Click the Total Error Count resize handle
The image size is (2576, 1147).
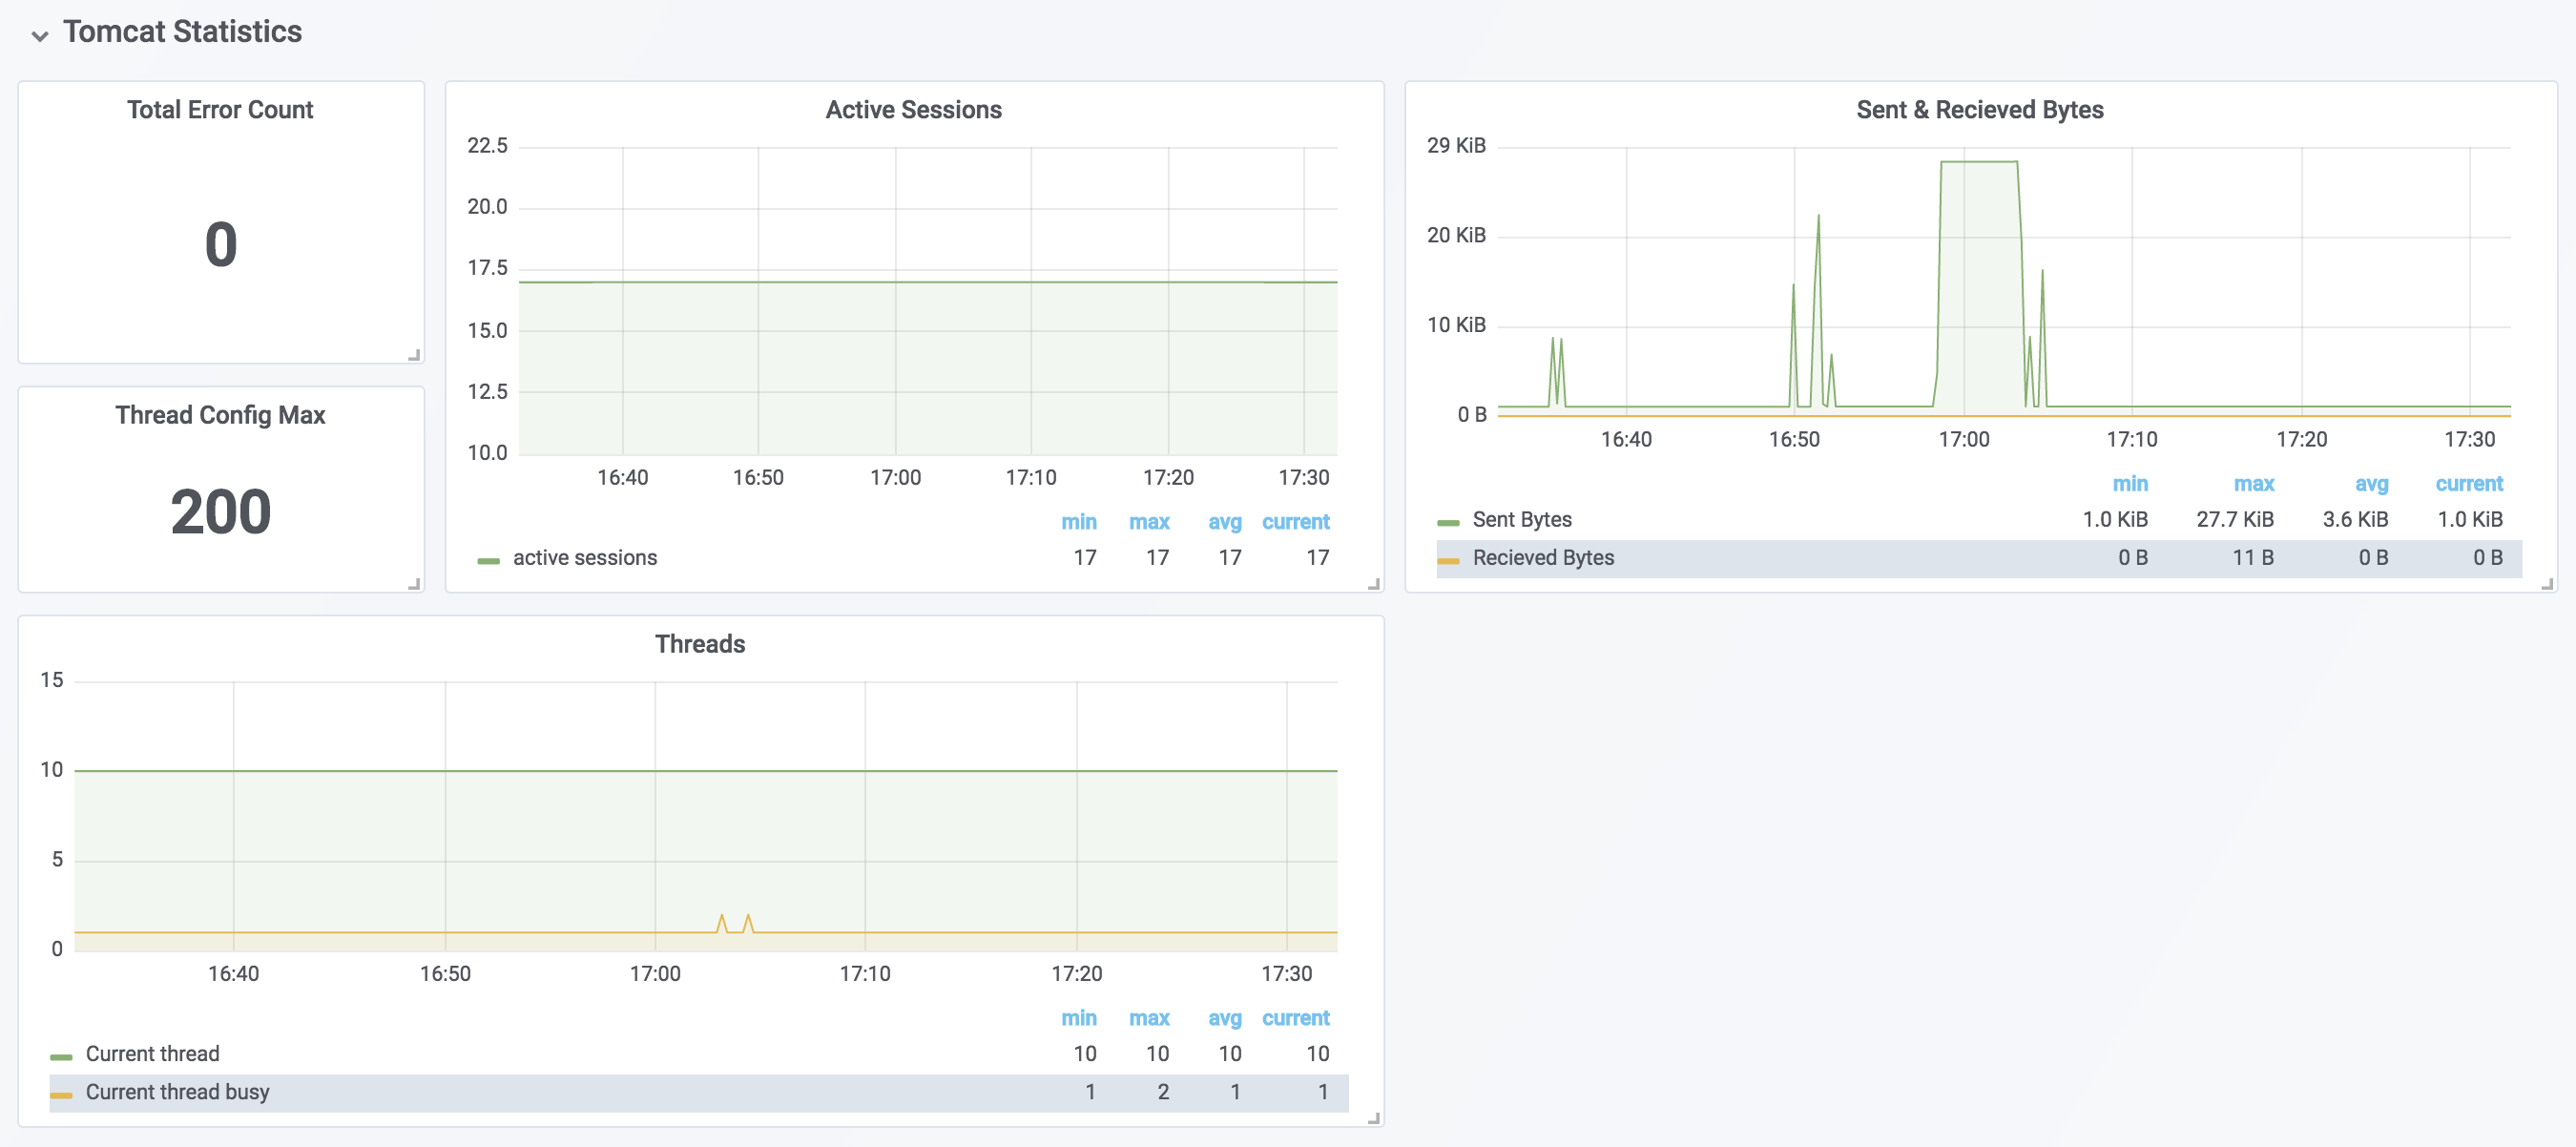414,355
